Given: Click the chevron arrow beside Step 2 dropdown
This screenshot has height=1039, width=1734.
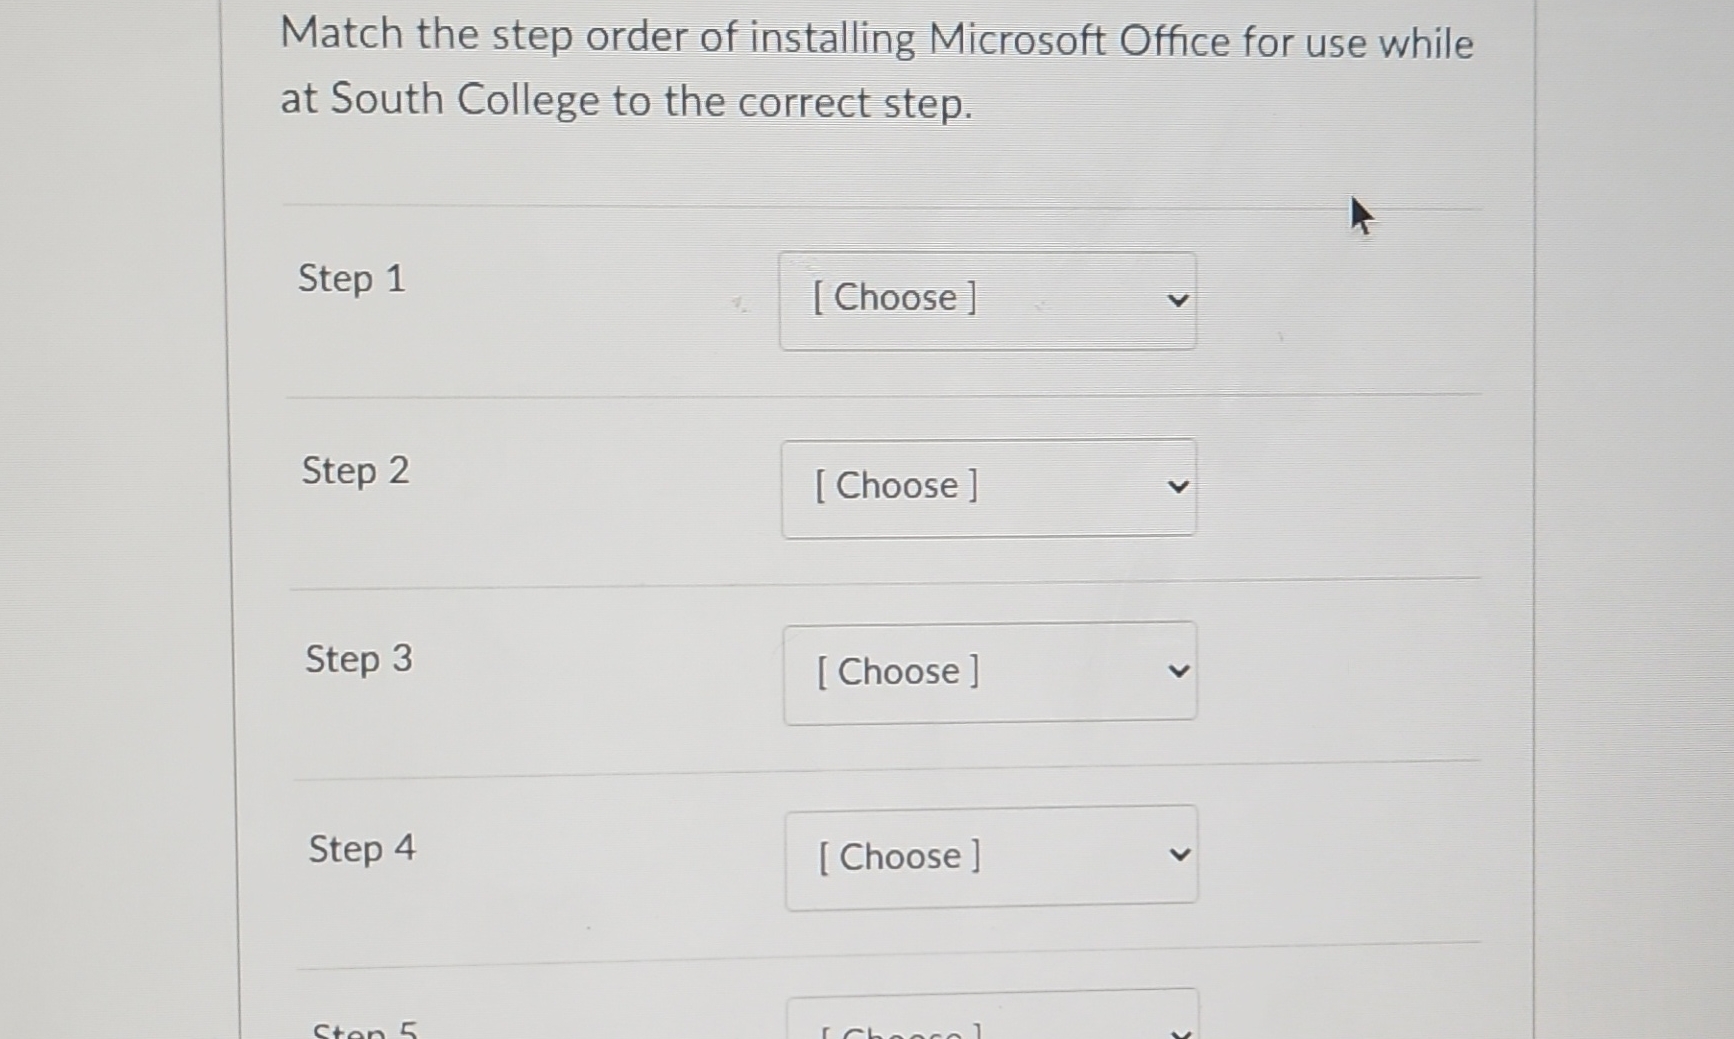Looking at the screenshot, I should pos(1180,487).
